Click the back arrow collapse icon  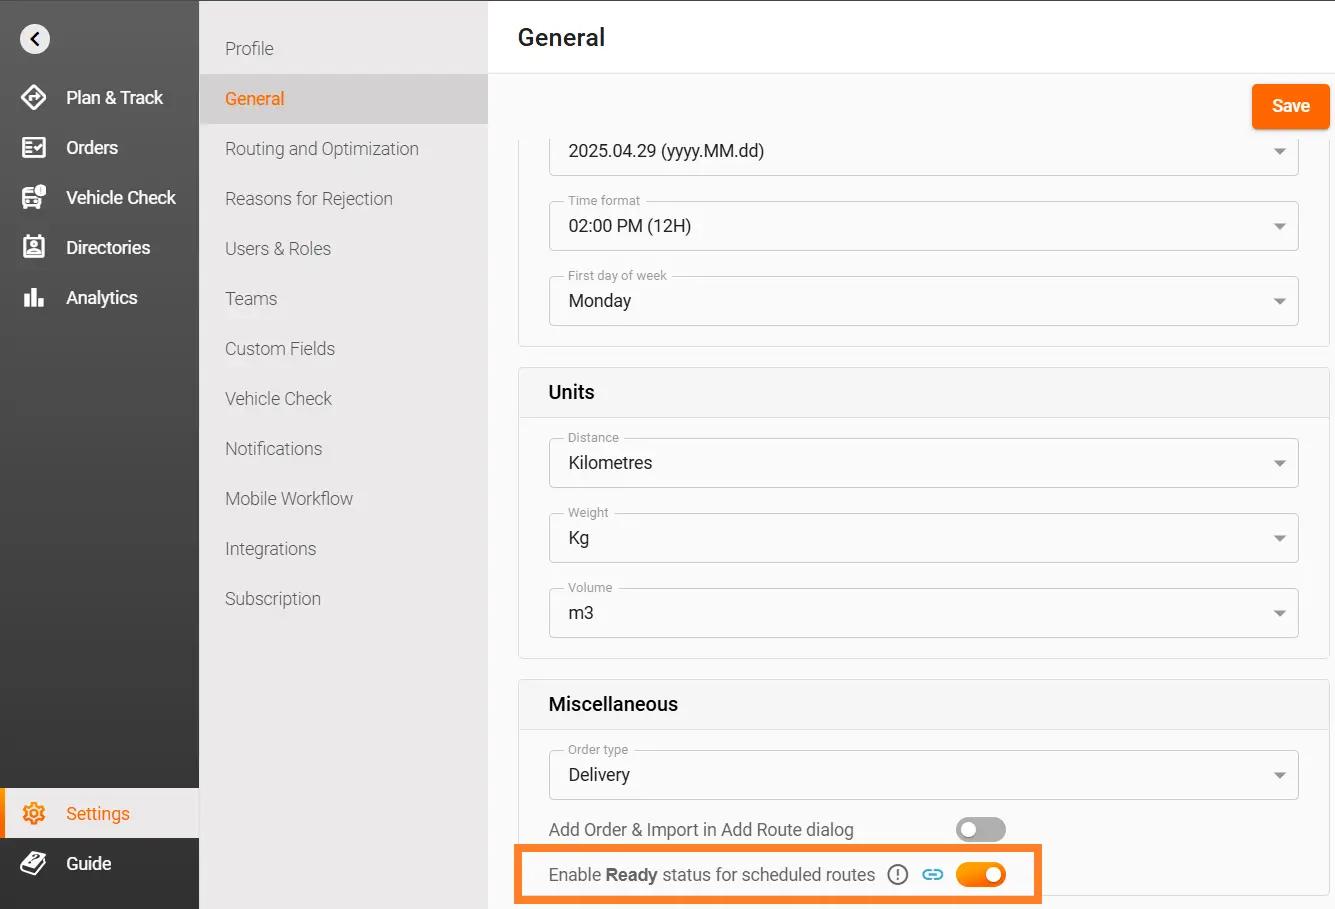pos(35,39)
